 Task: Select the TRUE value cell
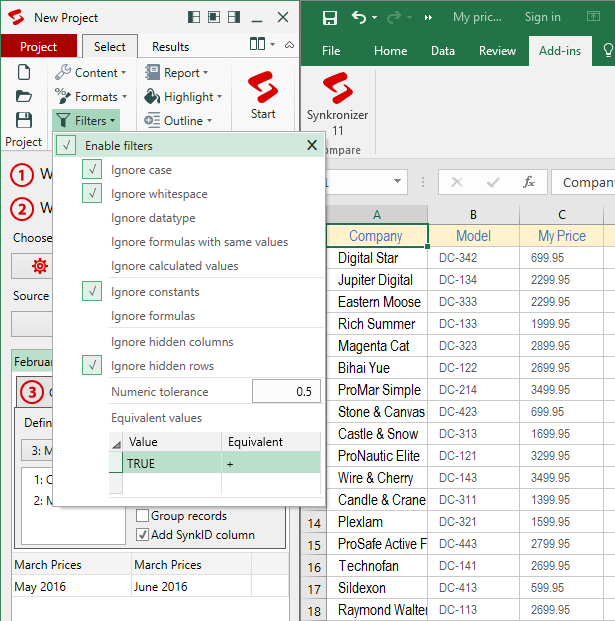pyautogui.click(x=172, y=463)
